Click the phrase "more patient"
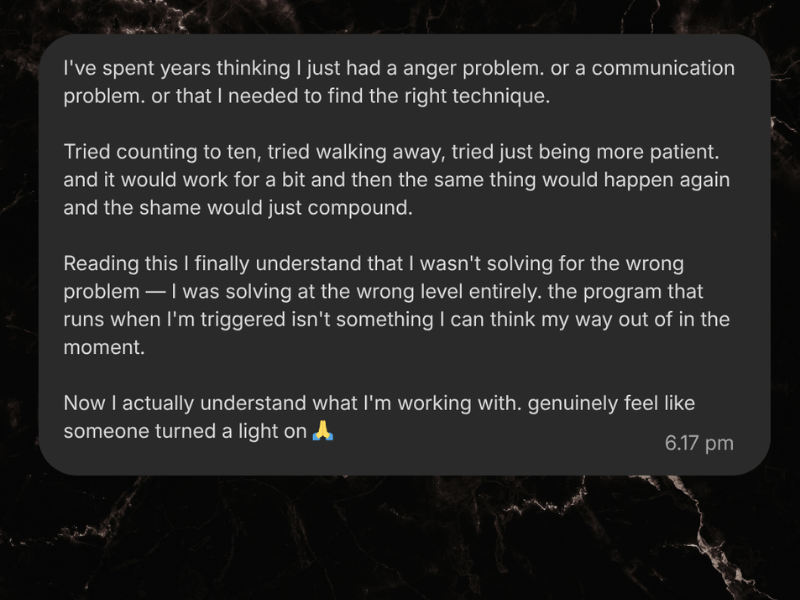The width and height of the screenshot is (800, 600). (663, 153)
